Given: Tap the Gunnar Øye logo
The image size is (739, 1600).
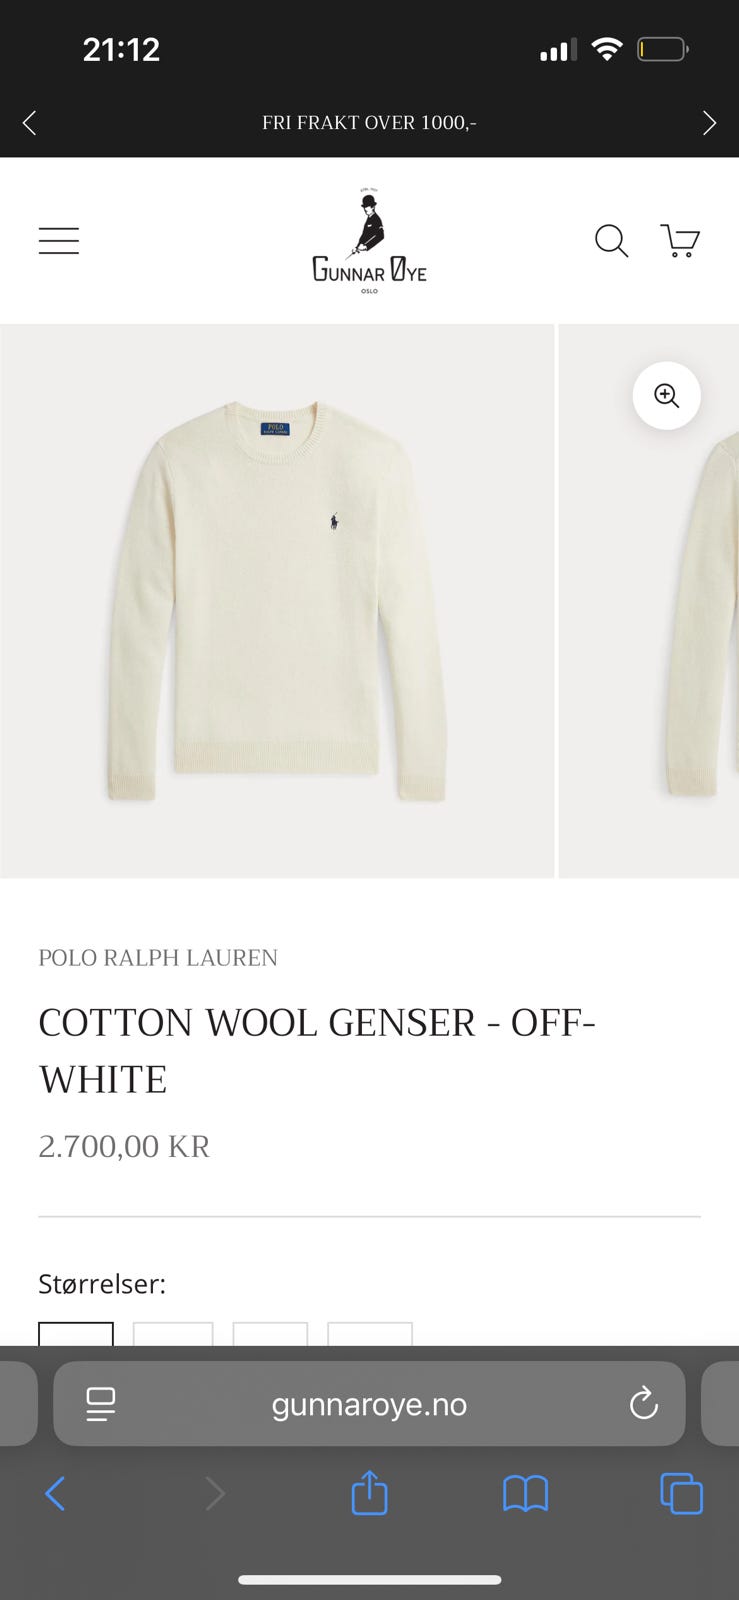Looking at the screenshot, I should [x=369, y=240].
